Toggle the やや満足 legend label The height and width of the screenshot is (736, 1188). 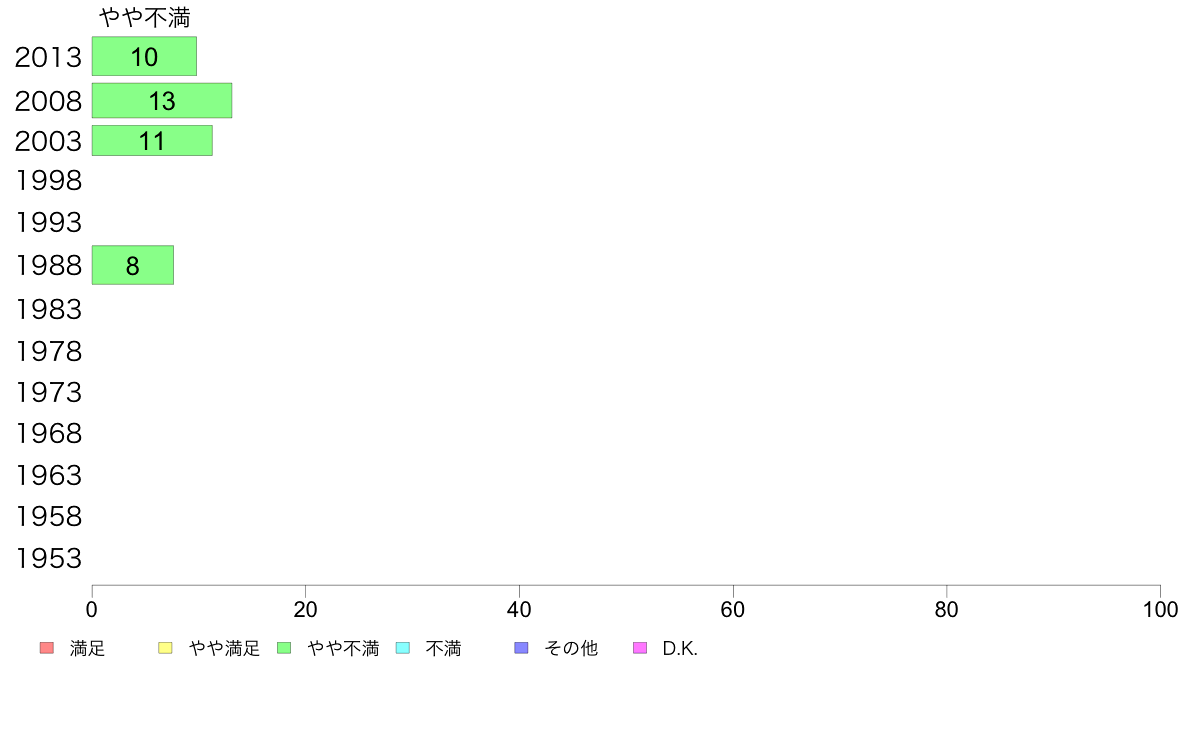pos(224,648)
